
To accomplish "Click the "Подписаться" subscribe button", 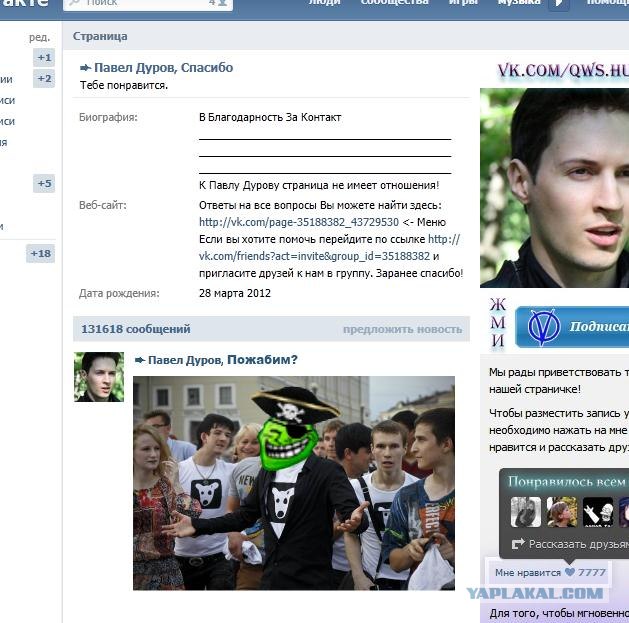I will [x=572, y=327].
